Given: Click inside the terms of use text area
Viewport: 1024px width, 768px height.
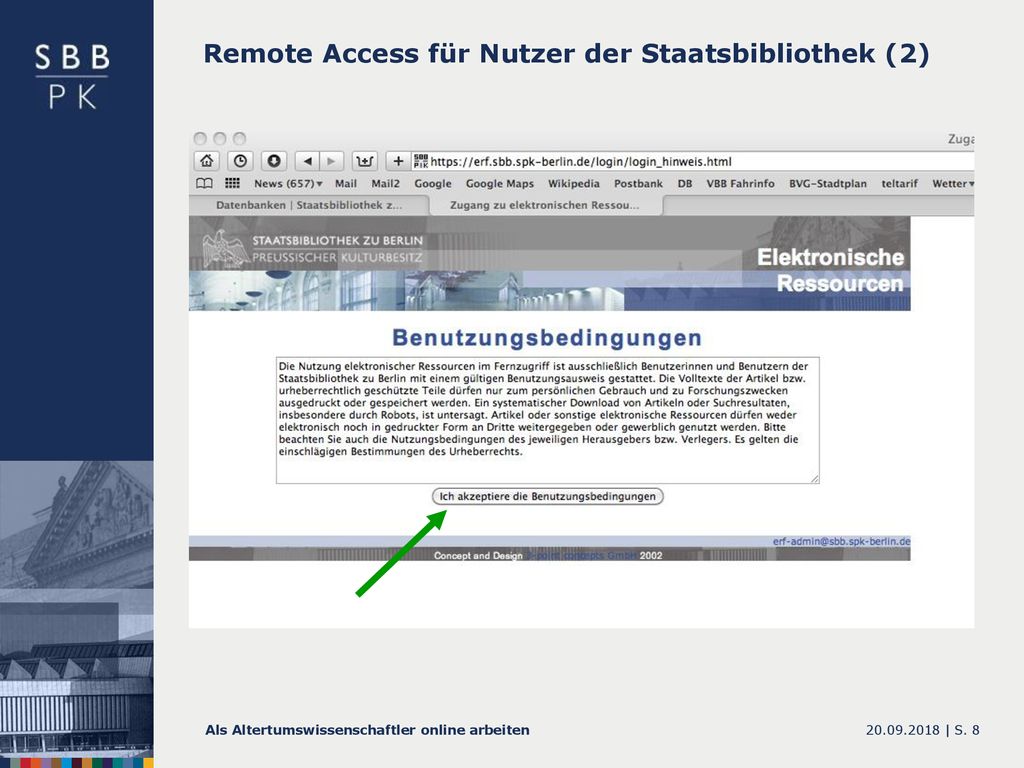Looking at the screenshot, I should [x=547, y=420].
